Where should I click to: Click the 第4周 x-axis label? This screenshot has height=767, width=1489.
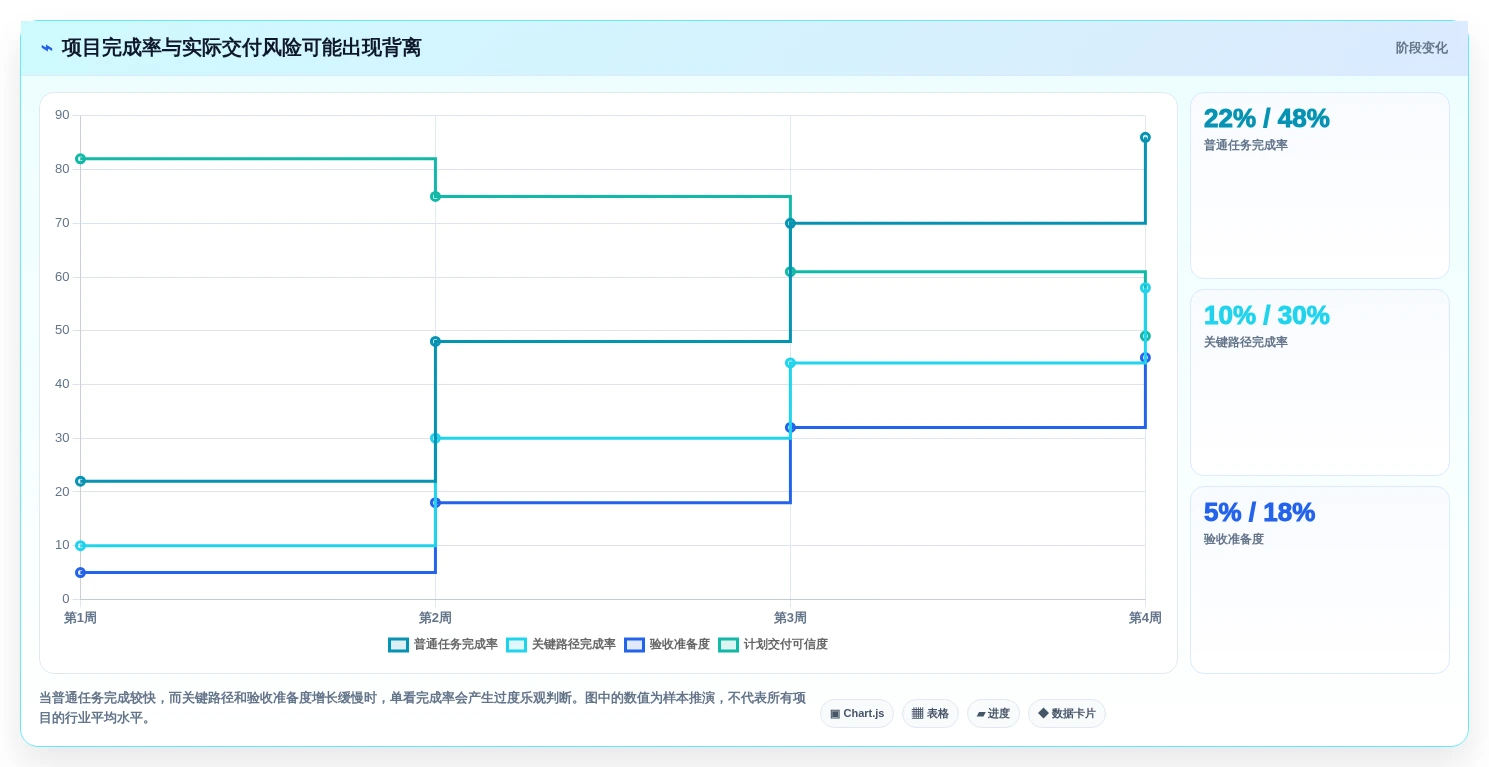click(x=1145, y=618)
